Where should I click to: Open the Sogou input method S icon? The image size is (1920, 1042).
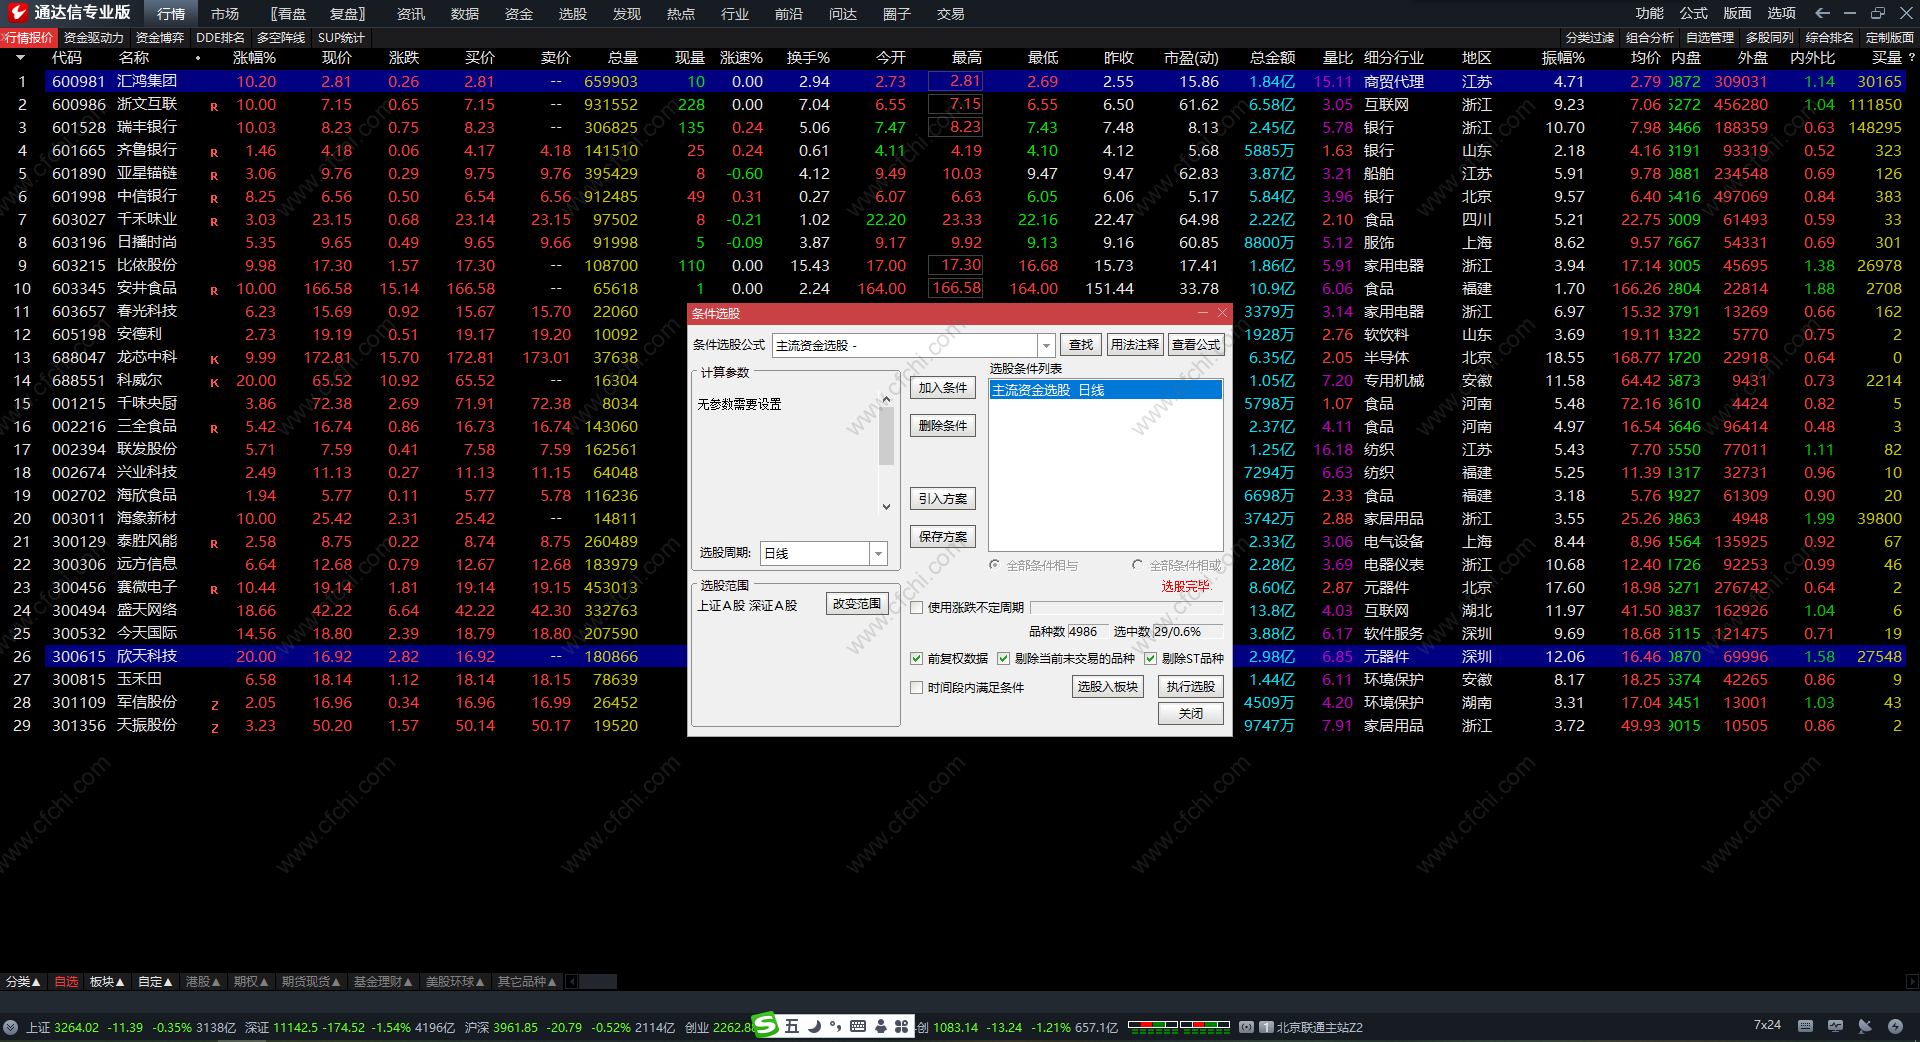[x=765, y=1025]
